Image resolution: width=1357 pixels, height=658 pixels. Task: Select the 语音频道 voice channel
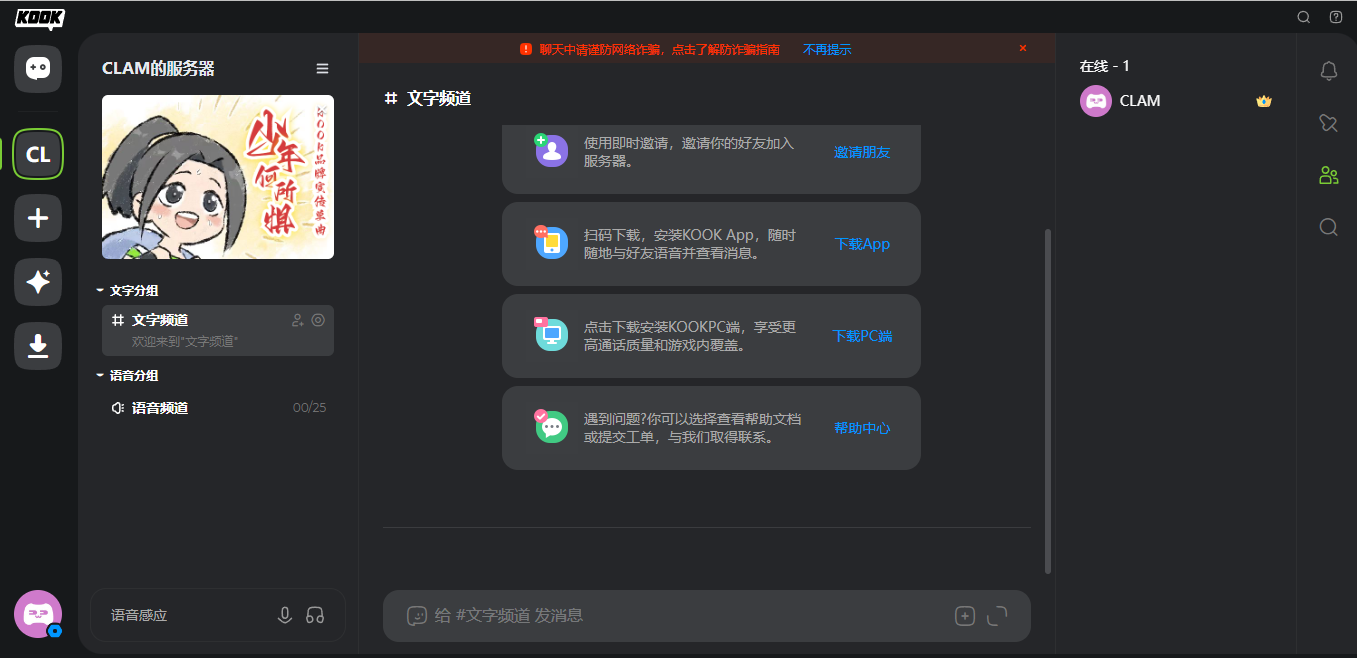(160, 407)
